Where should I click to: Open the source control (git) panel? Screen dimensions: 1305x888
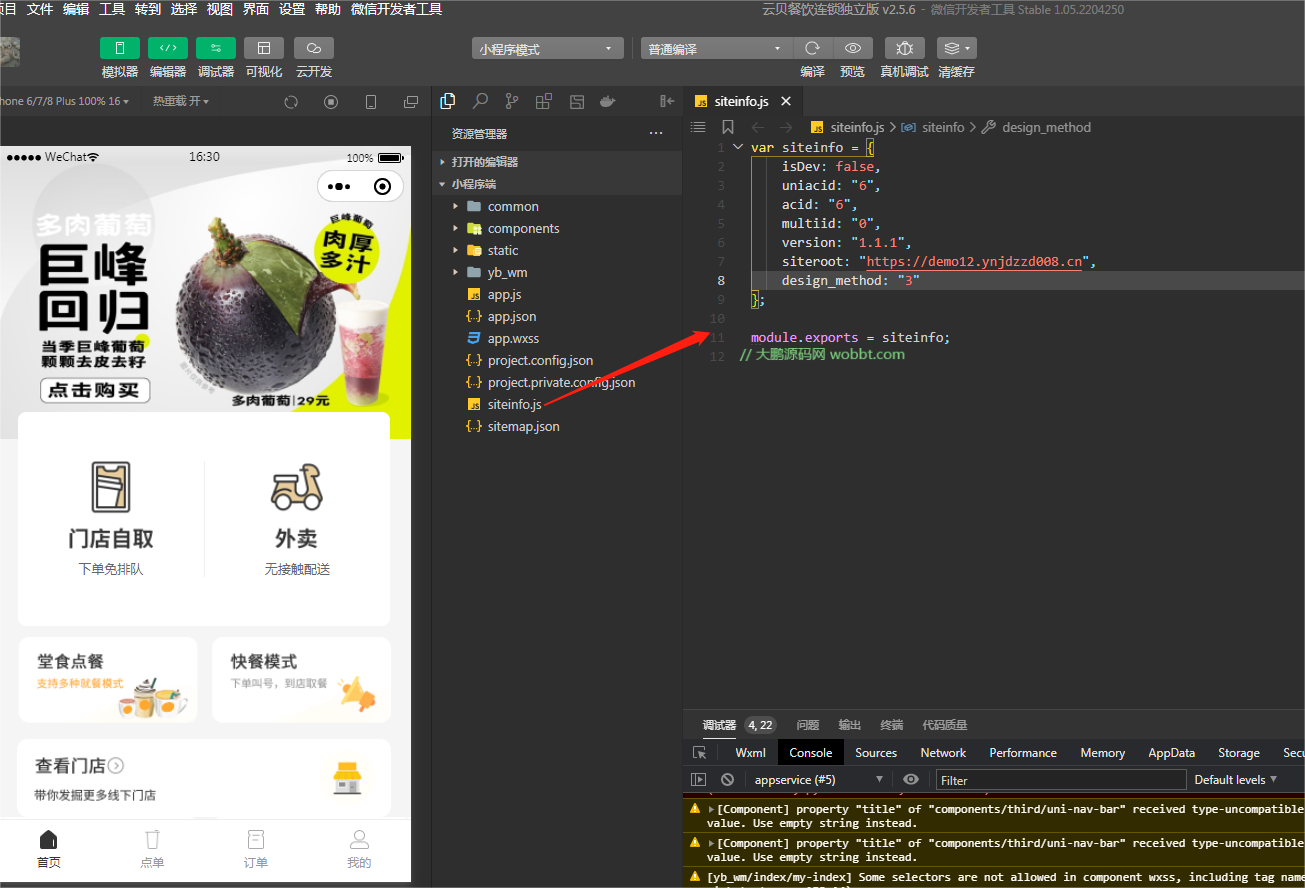click(x=511, y=101)
